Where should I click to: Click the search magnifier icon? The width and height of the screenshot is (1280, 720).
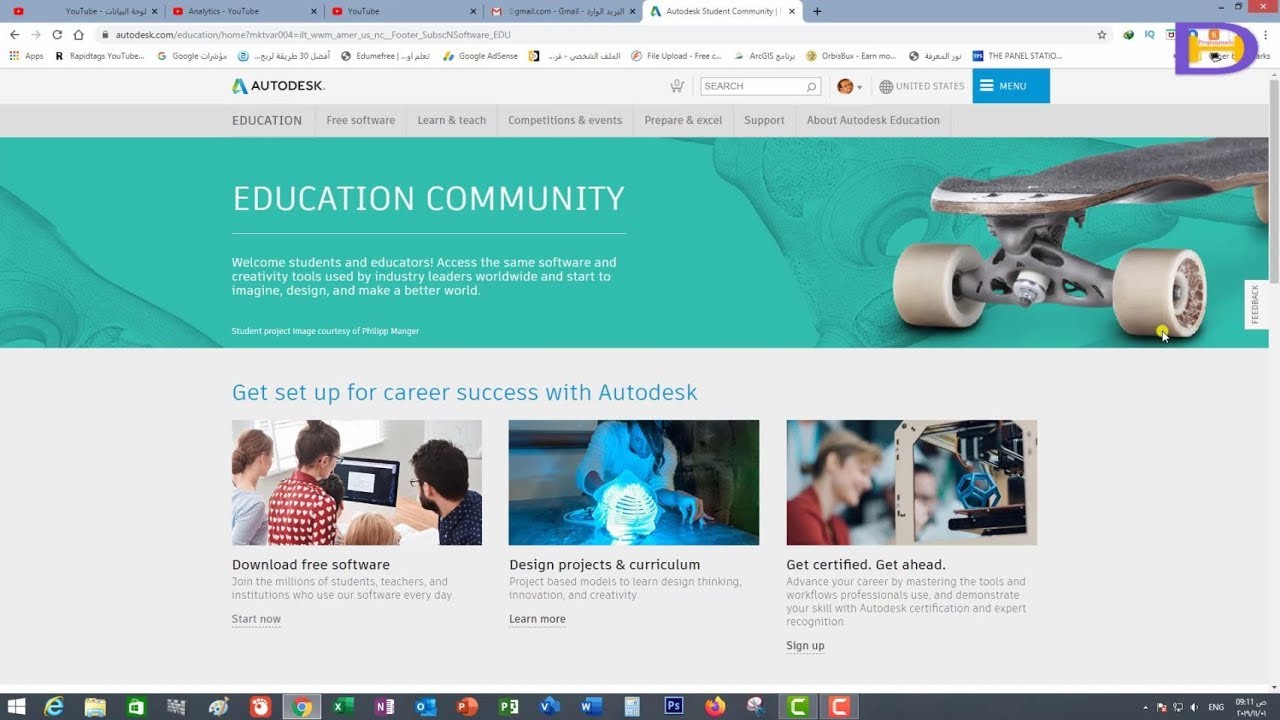(x=811, y=87)
